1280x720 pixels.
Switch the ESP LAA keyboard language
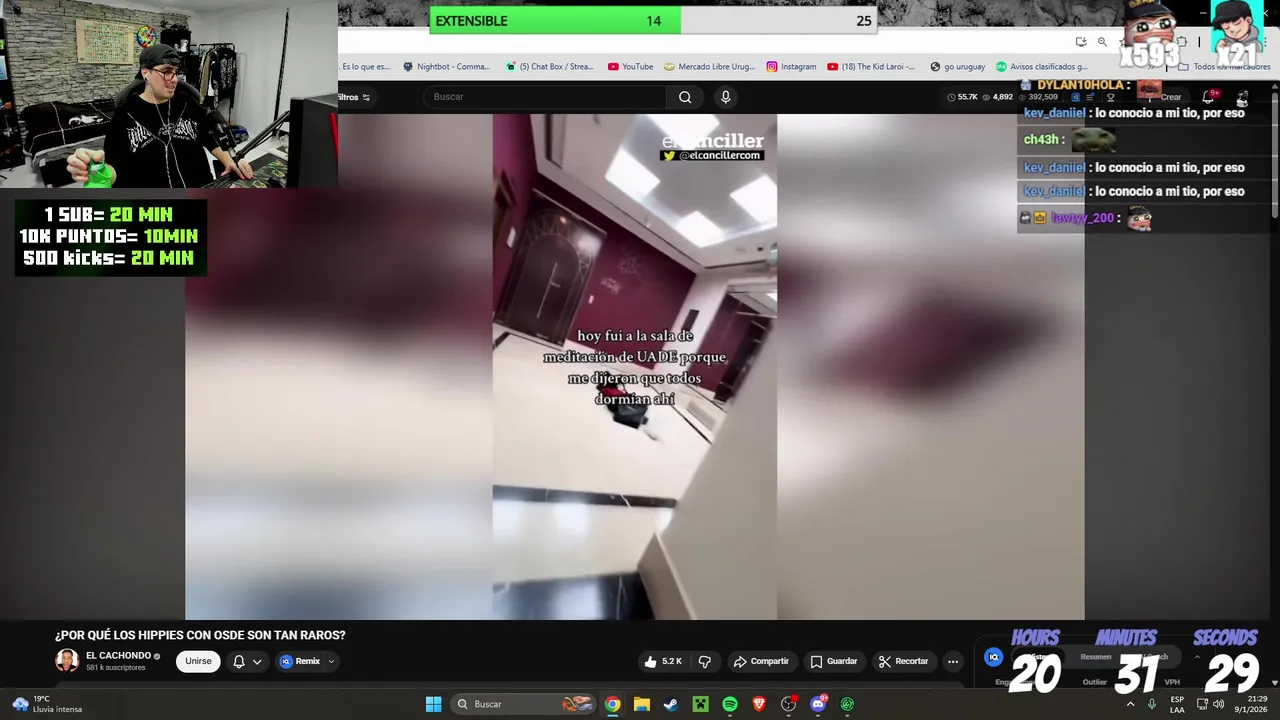1177,704
